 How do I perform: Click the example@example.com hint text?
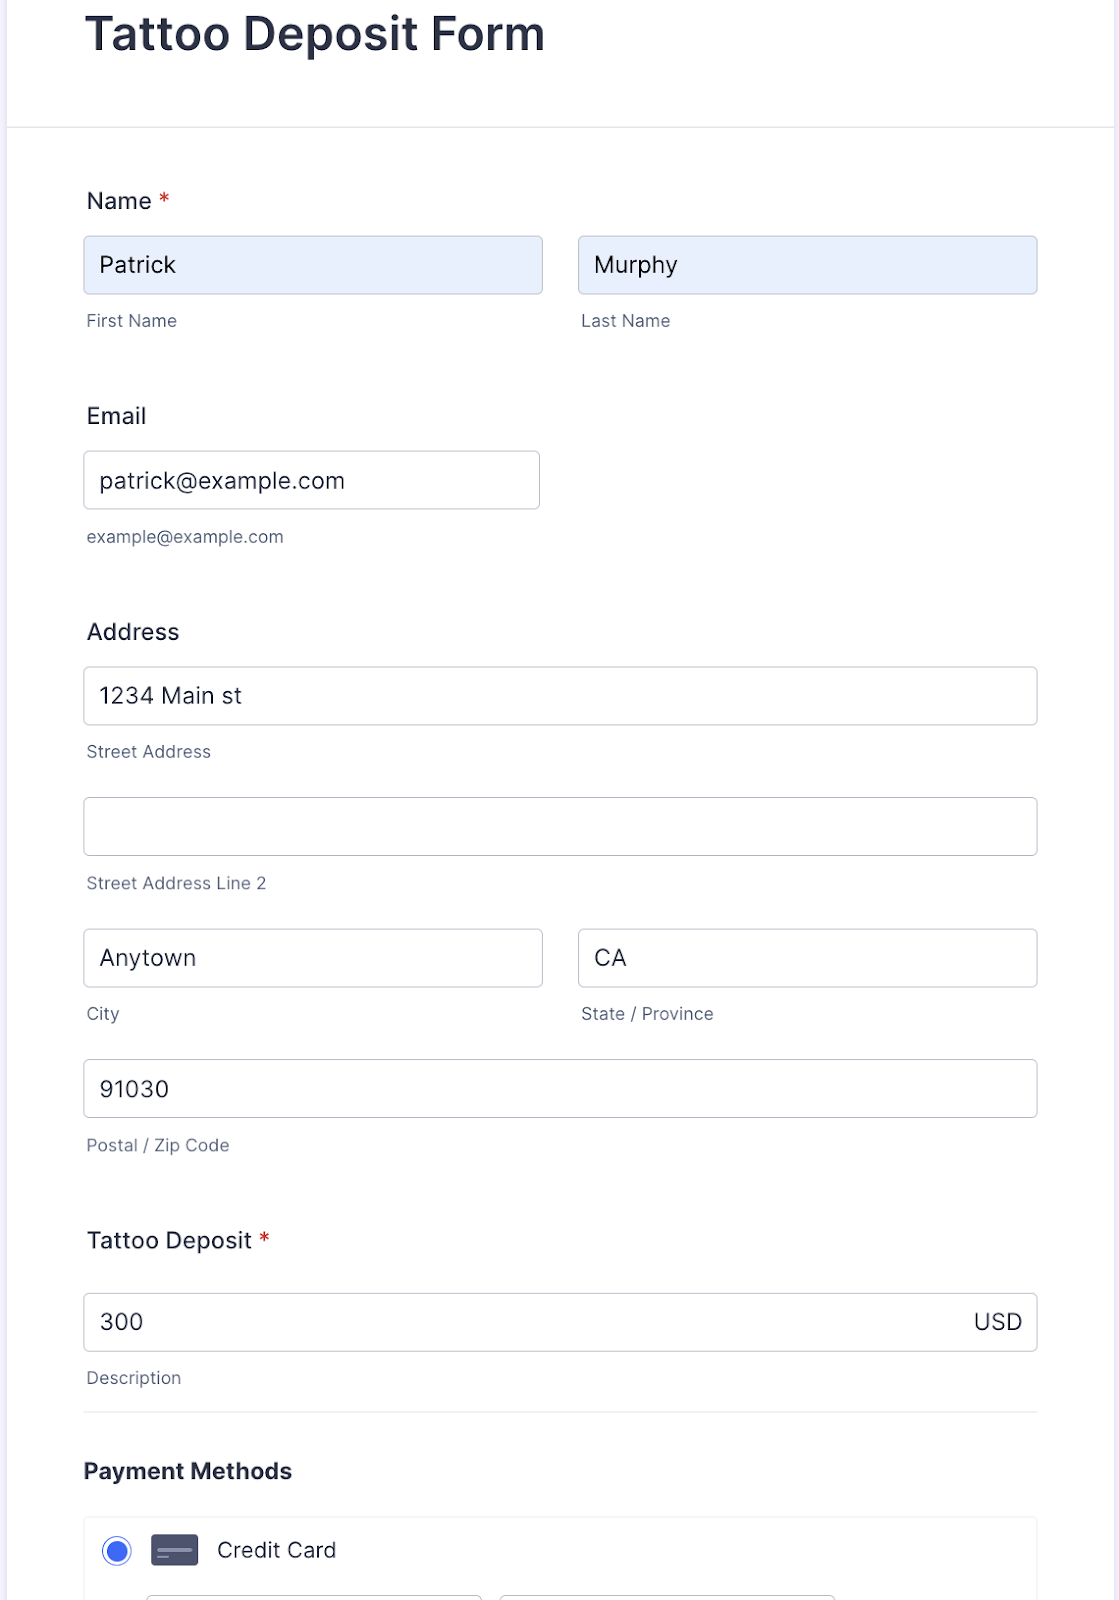(x=185, y=537)
